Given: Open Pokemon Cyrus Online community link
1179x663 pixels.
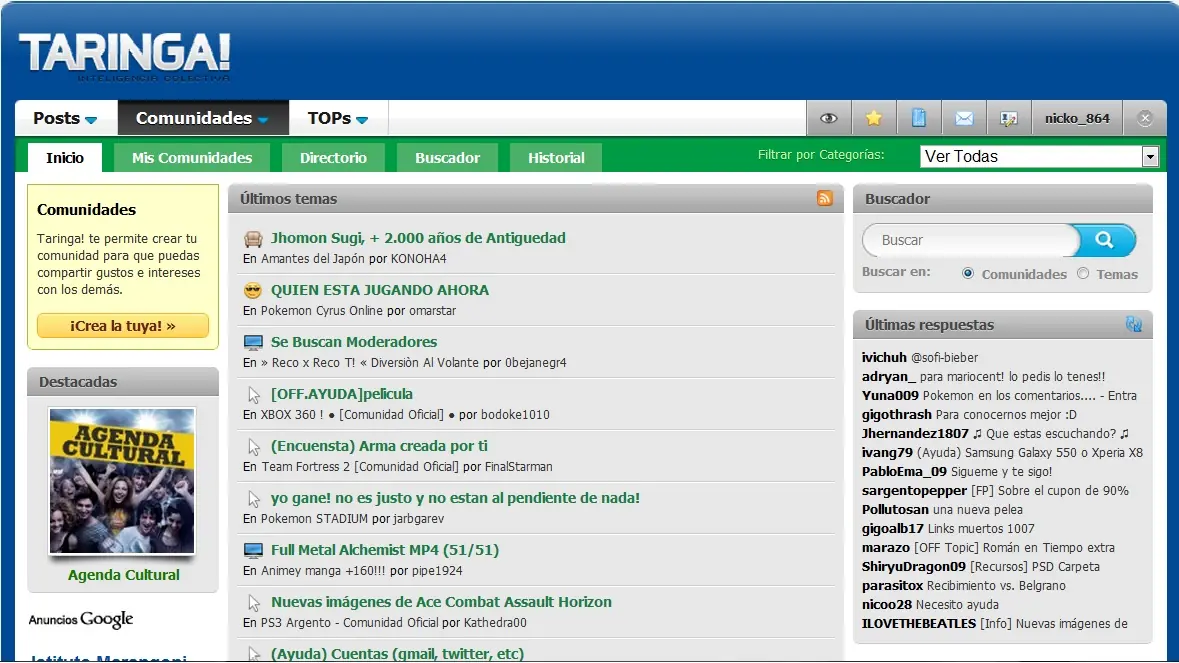Looking at the screenshot, I should click(x=322, y=310).
